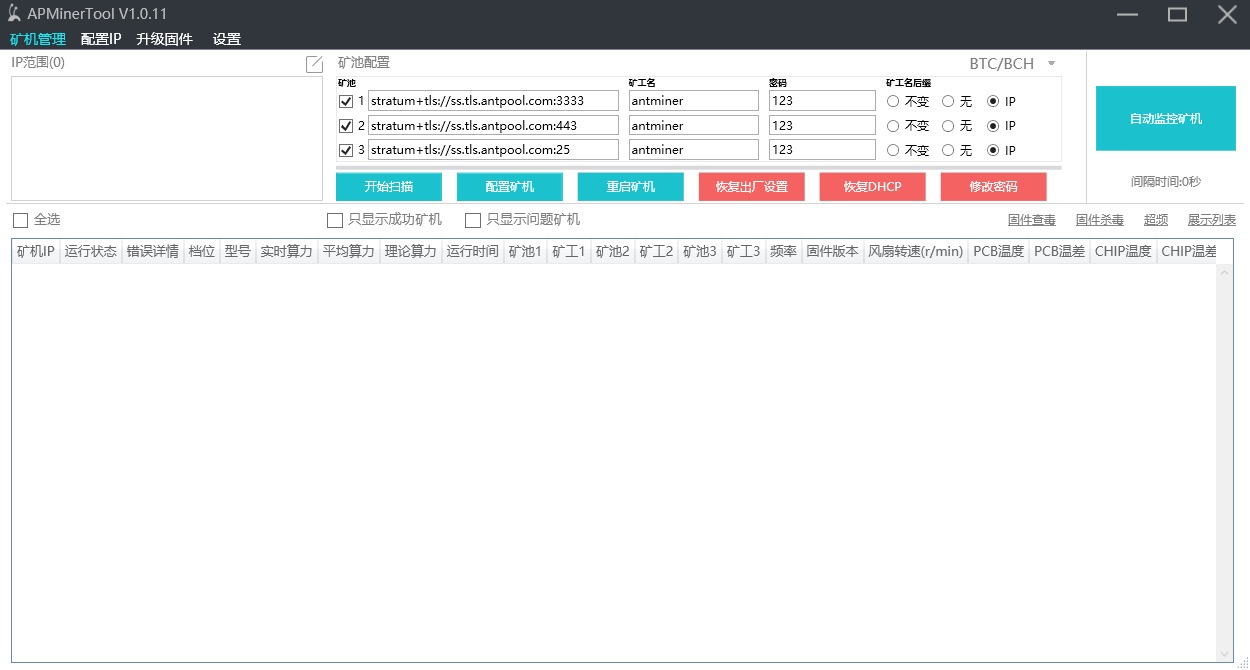This screenshot has width=1250, height=670.
Task: Click the 超频 overclock link
Action: 1156,220
